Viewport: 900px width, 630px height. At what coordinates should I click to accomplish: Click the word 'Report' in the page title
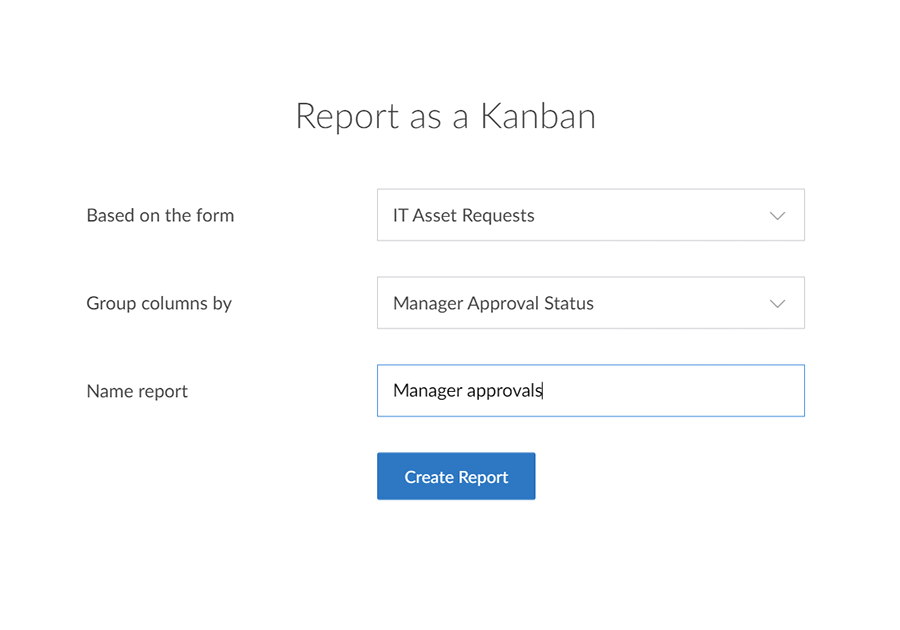point(347,117)
